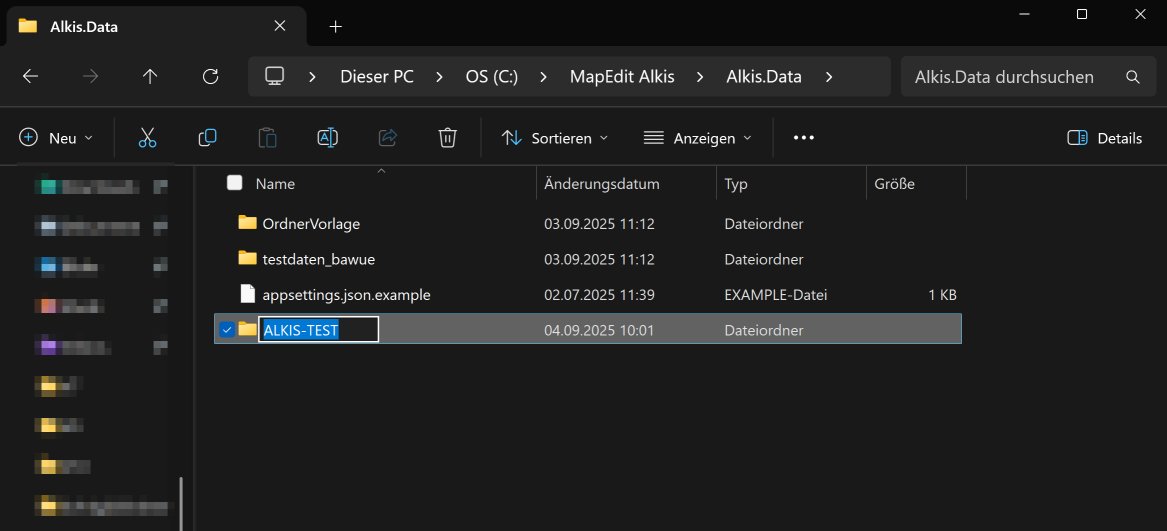This screenshot has height=531, width=1167.
Task: Open the three-dot more options menu
Action: click(x=803, y=138)
